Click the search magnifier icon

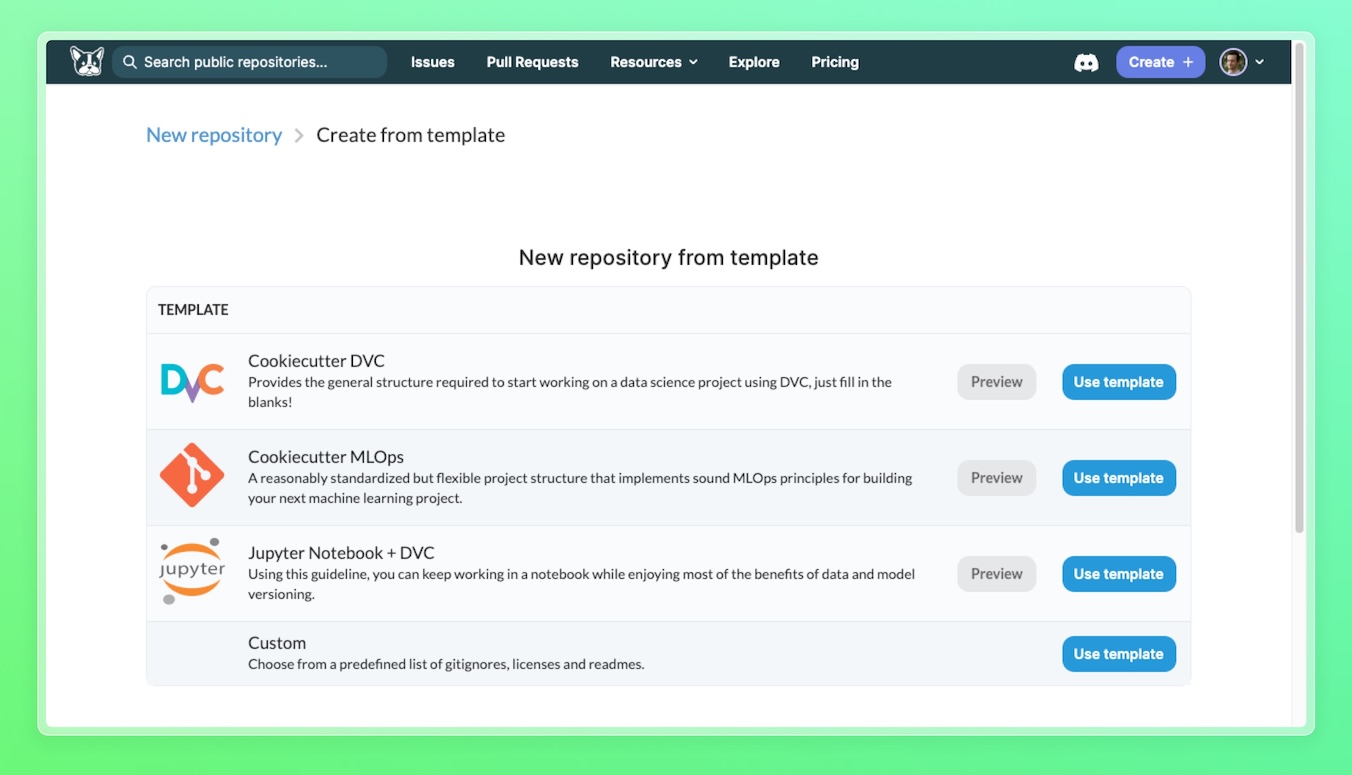(130, 62)
